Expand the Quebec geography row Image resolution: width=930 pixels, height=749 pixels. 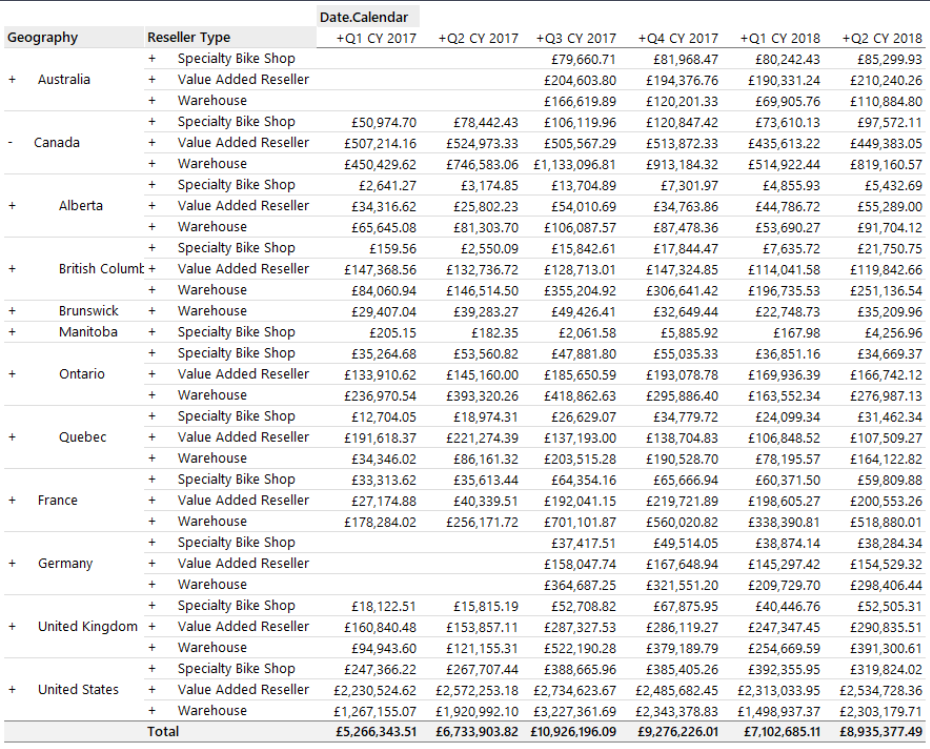(10, 436)
